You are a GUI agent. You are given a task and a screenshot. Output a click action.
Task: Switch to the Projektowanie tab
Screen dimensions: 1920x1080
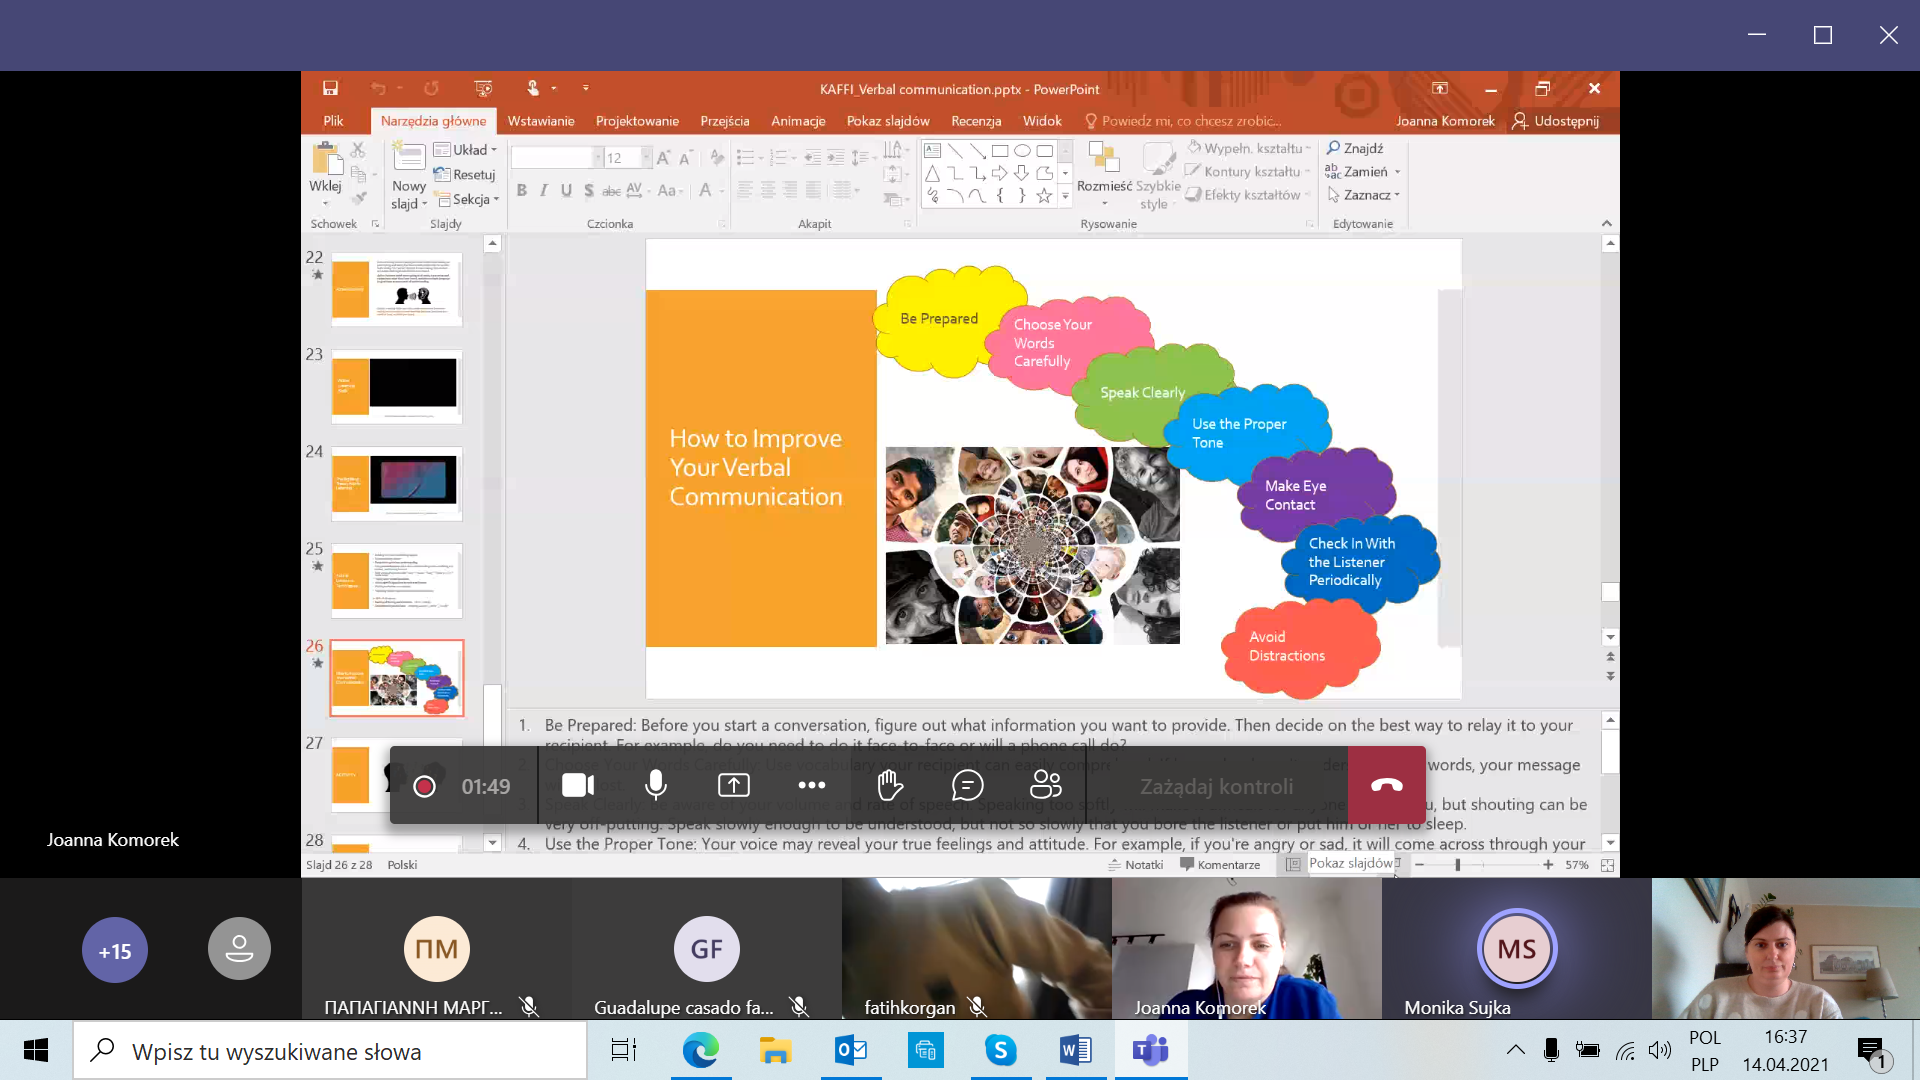[x=637, y=121]
